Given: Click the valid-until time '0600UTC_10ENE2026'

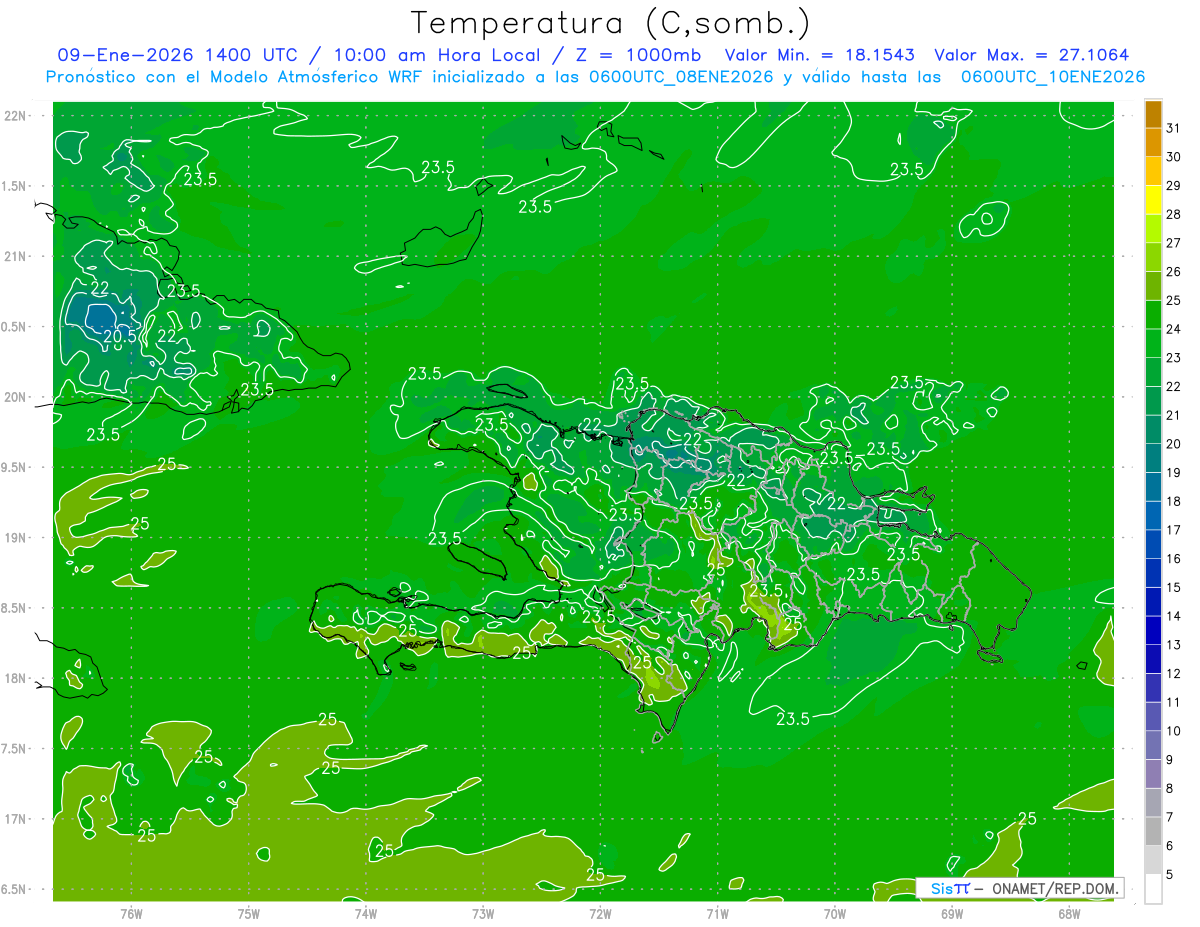Looking at the screenshot, I should 1053,77.
